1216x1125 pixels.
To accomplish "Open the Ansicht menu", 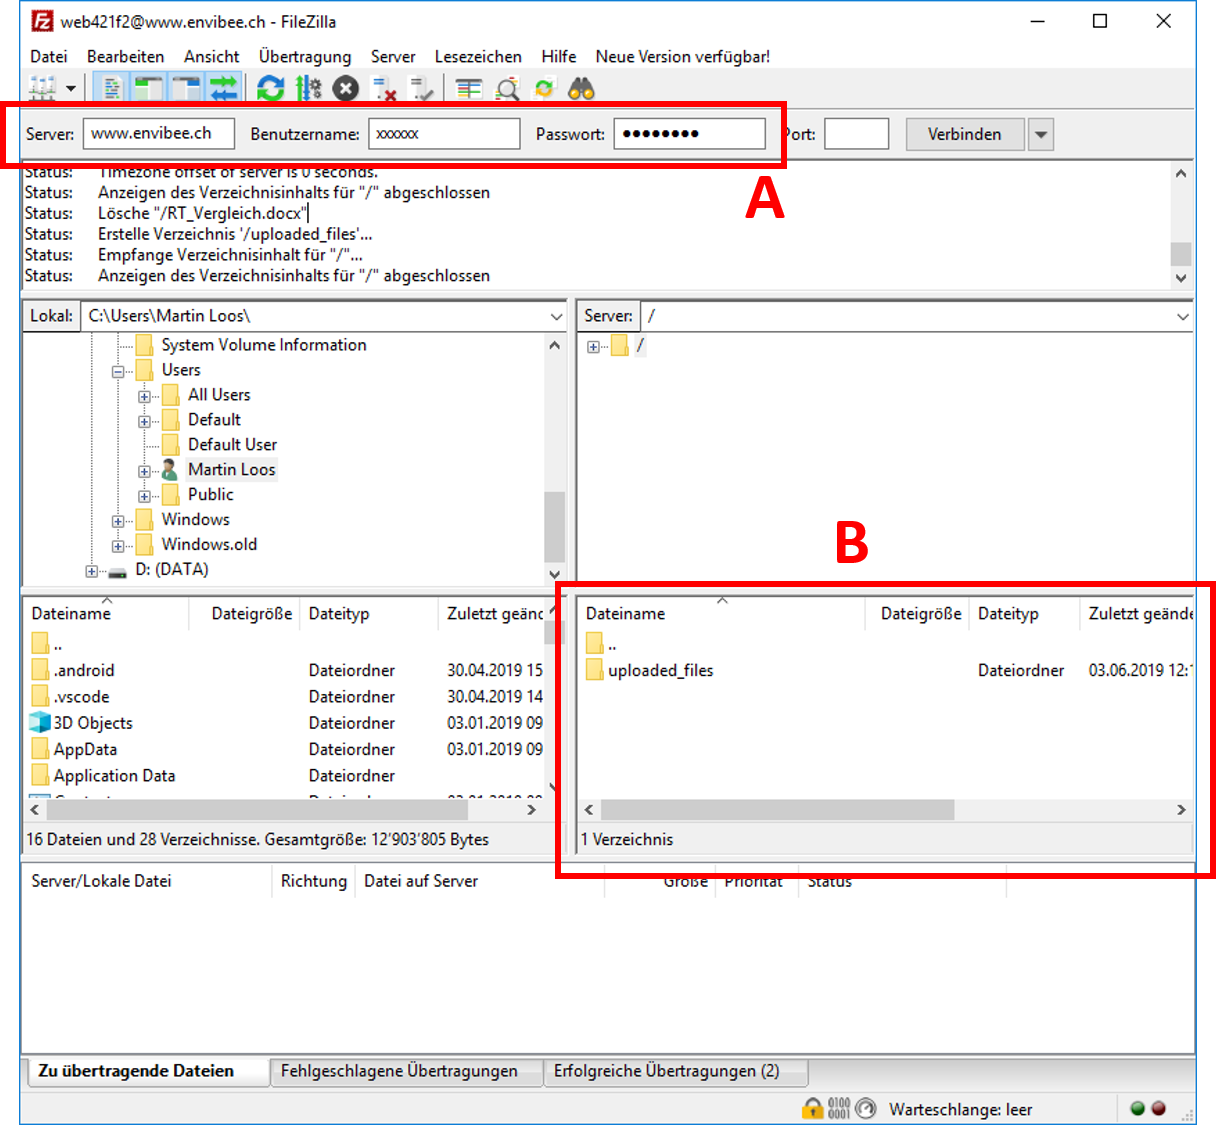I will [x=211, y=56].
